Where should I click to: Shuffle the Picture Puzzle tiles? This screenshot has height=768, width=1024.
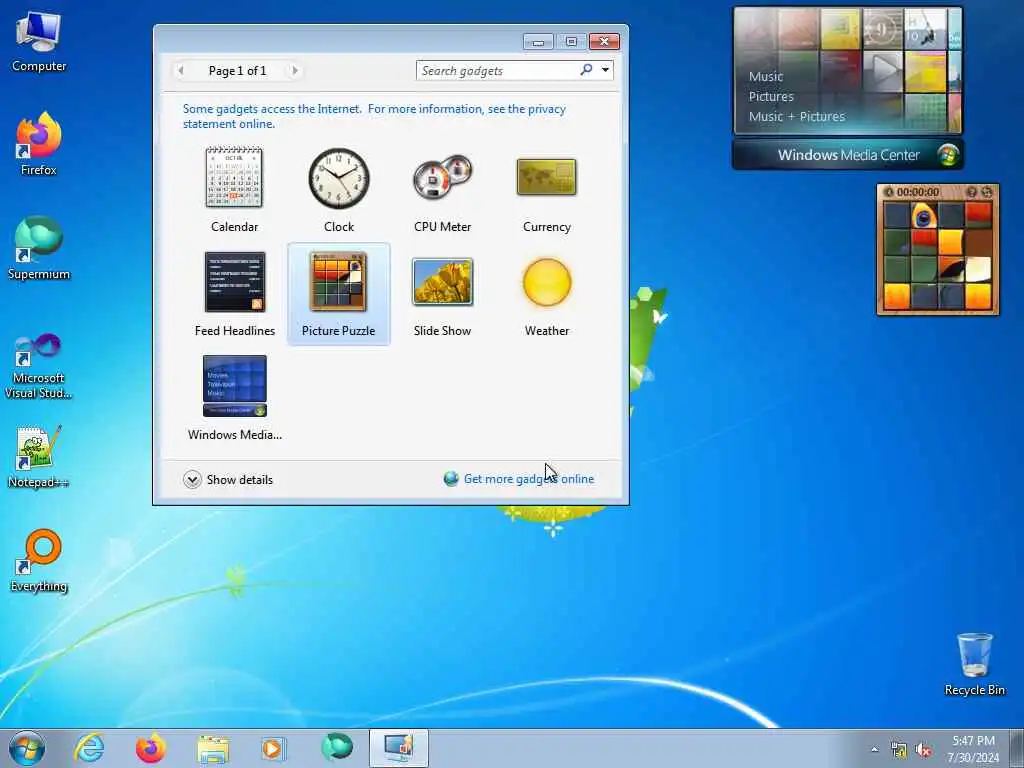(x=987, y=192)
